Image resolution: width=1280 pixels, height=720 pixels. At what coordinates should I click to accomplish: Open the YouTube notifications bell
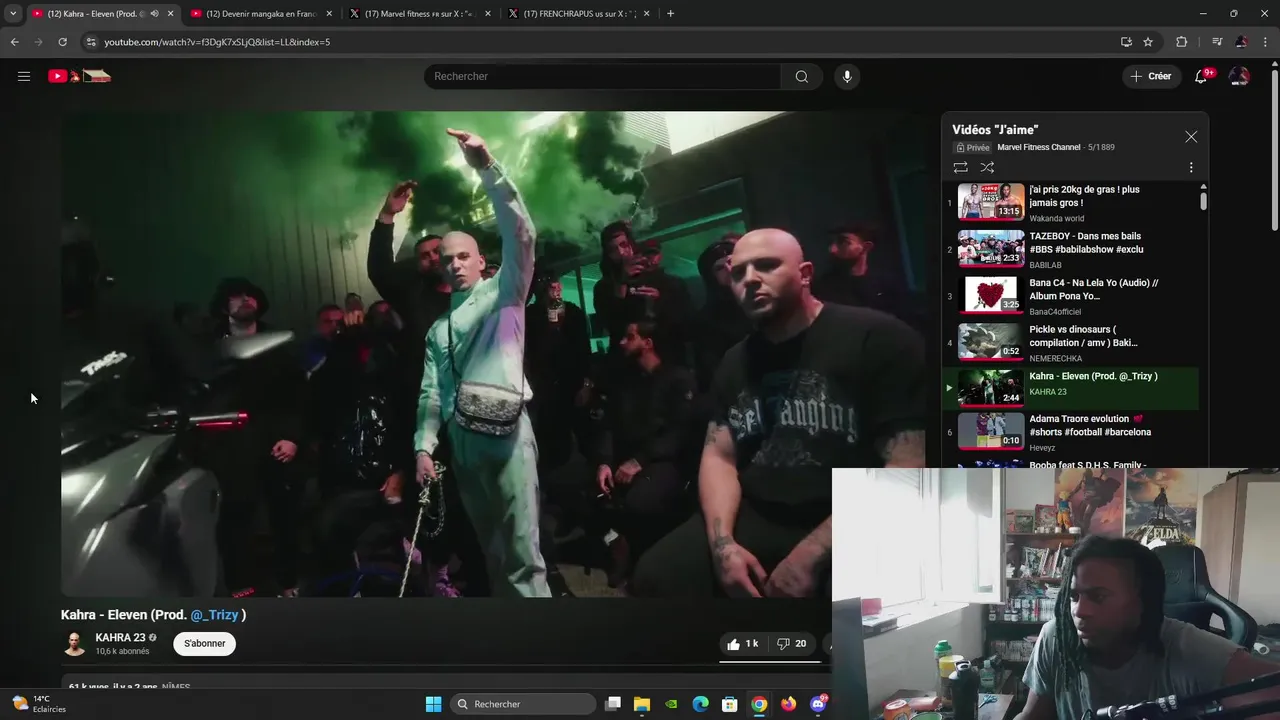pos(1201,76)
